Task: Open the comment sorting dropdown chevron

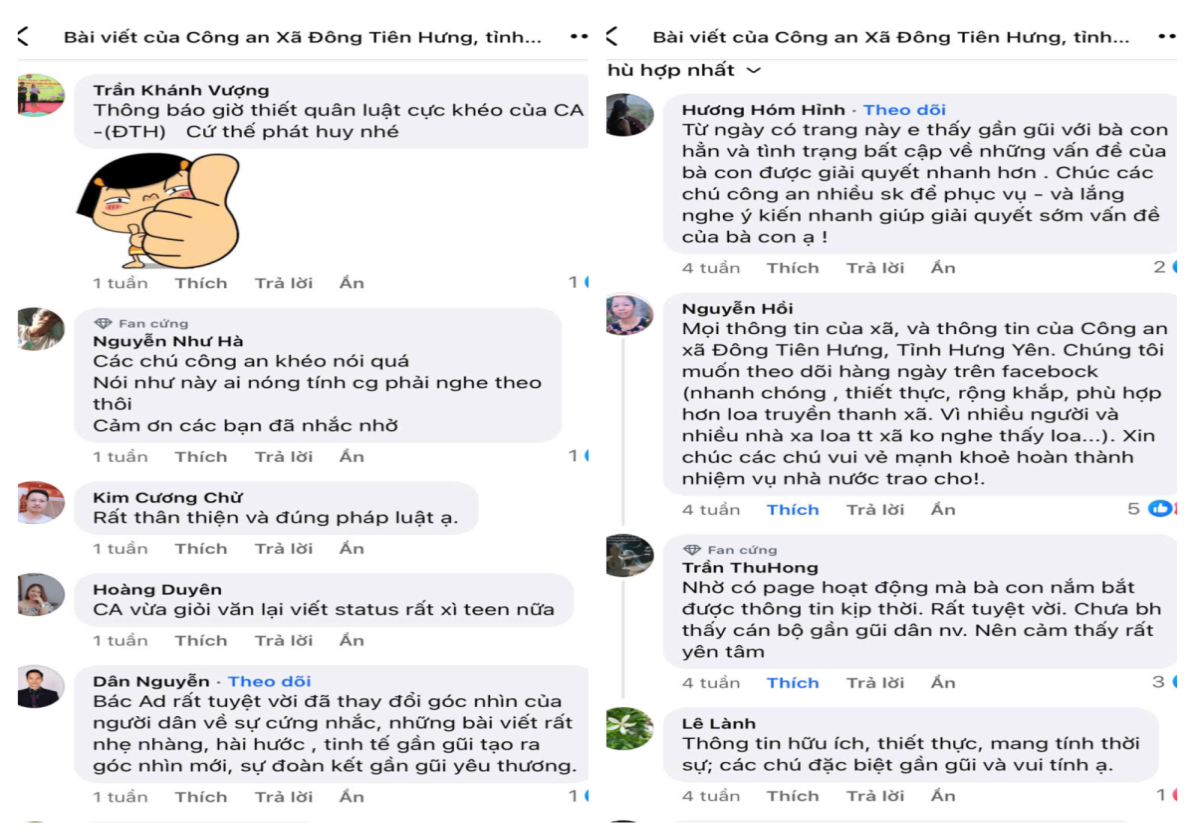Action: [754, 70]
